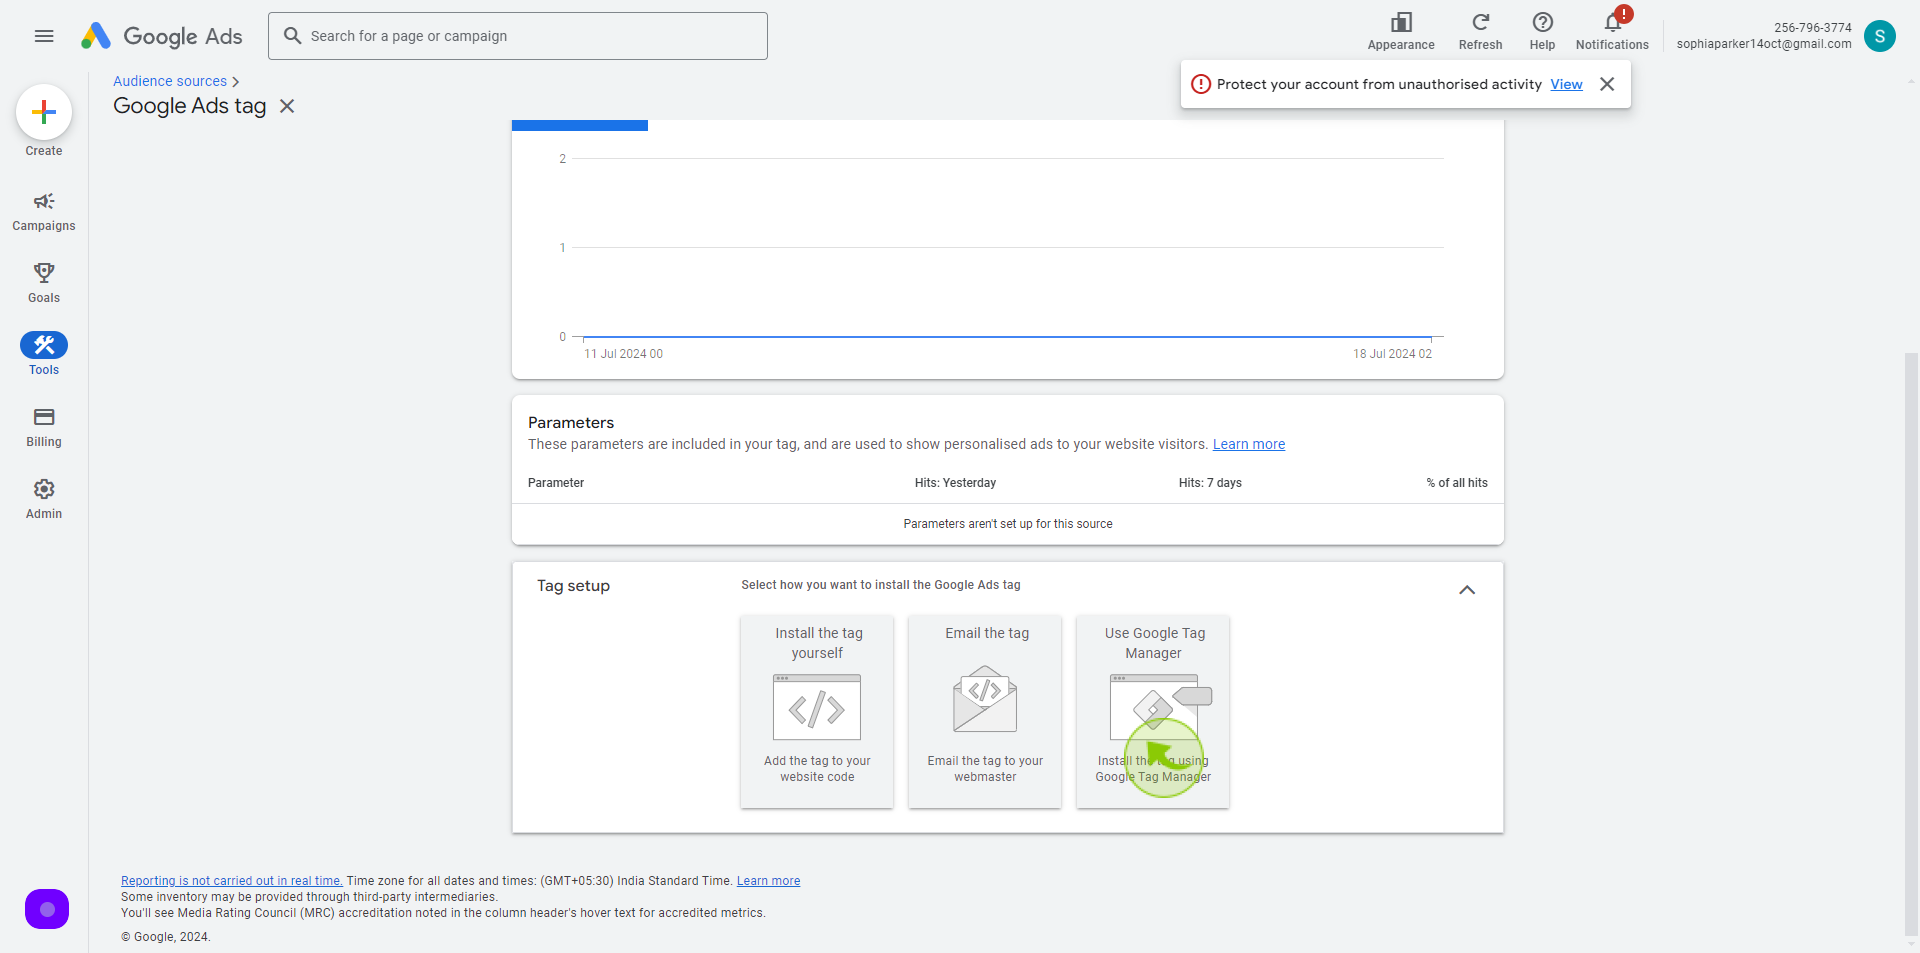1920x953 pixels.
Task: Open Notifications bell
Action: coord(1612,31)
